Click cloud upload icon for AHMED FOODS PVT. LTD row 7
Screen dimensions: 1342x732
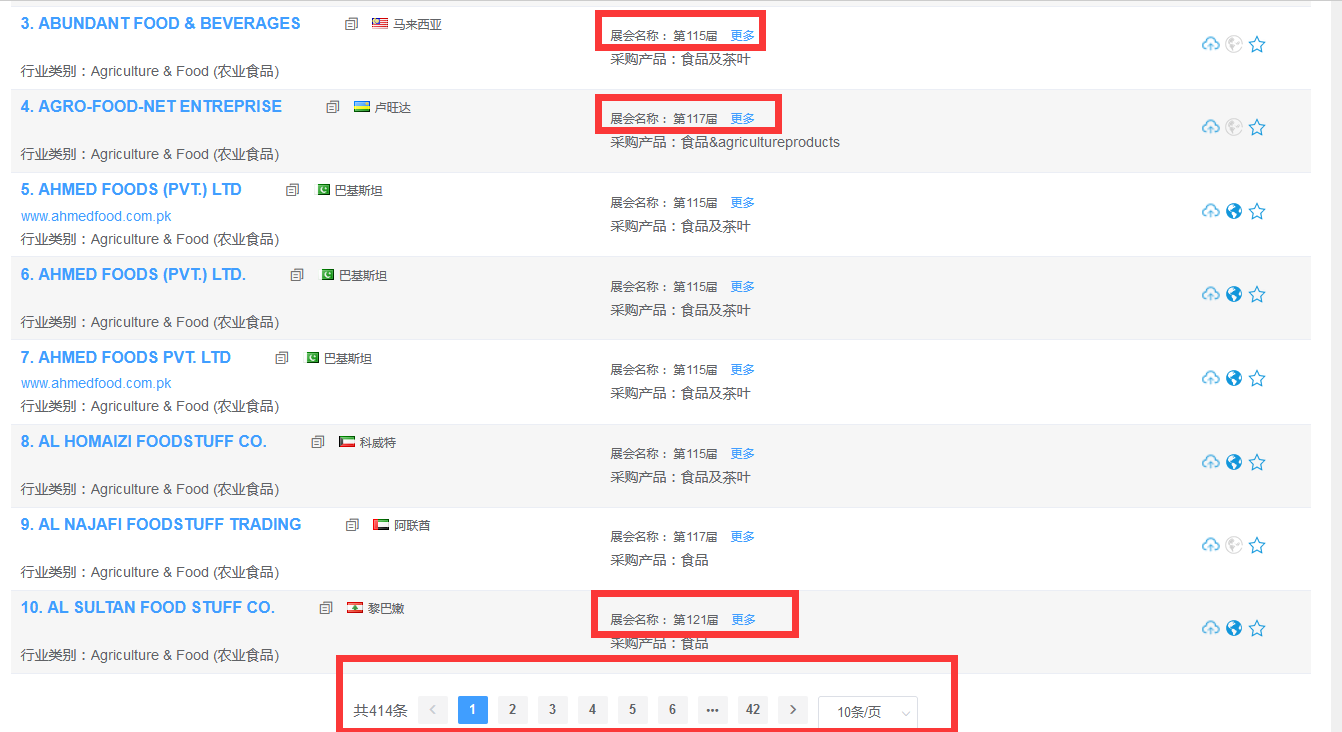click(1210, 378)
